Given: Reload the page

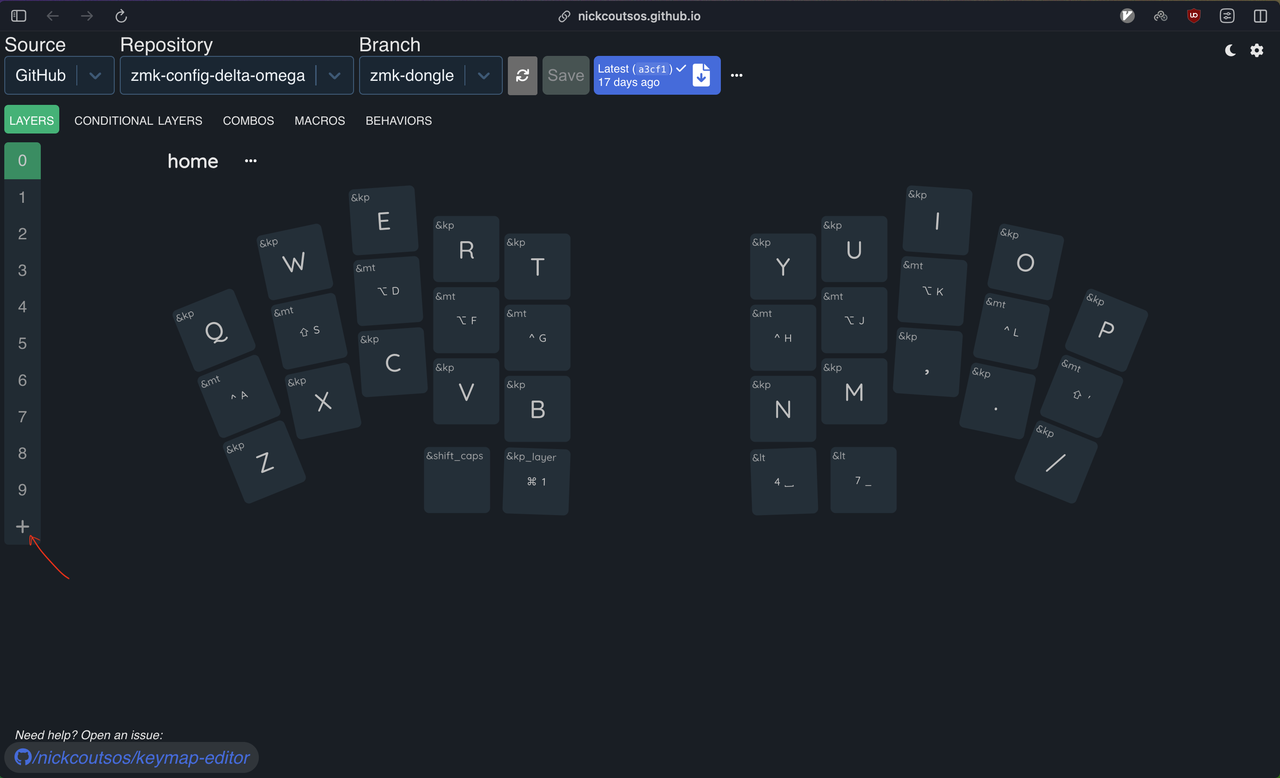Looking at the screenshot, I should [x=121, y=16].
